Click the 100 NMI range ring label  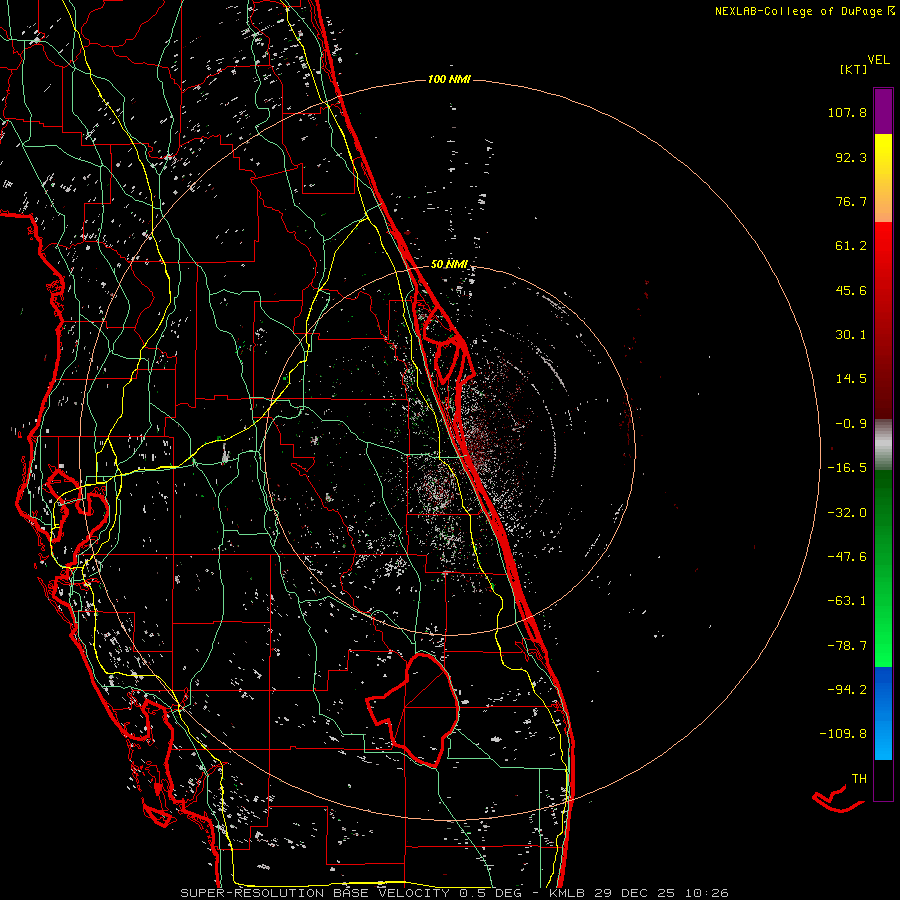(x=449, y=79)
